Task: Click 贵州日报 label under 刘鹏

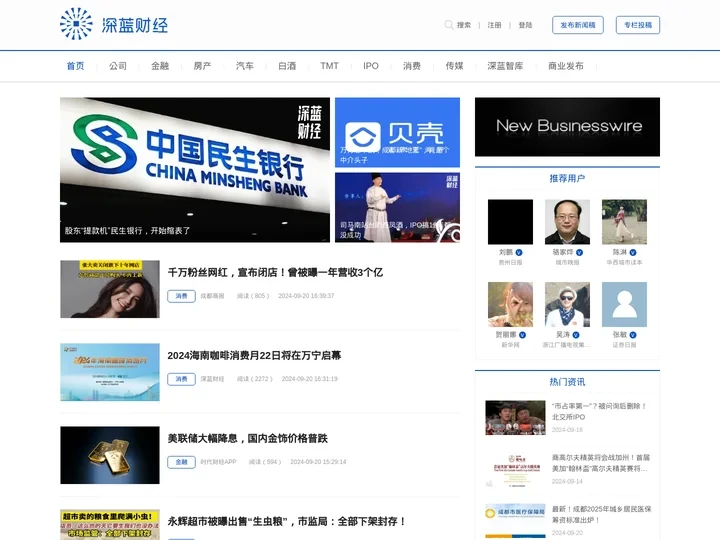Action: click(x=510, y=263)
